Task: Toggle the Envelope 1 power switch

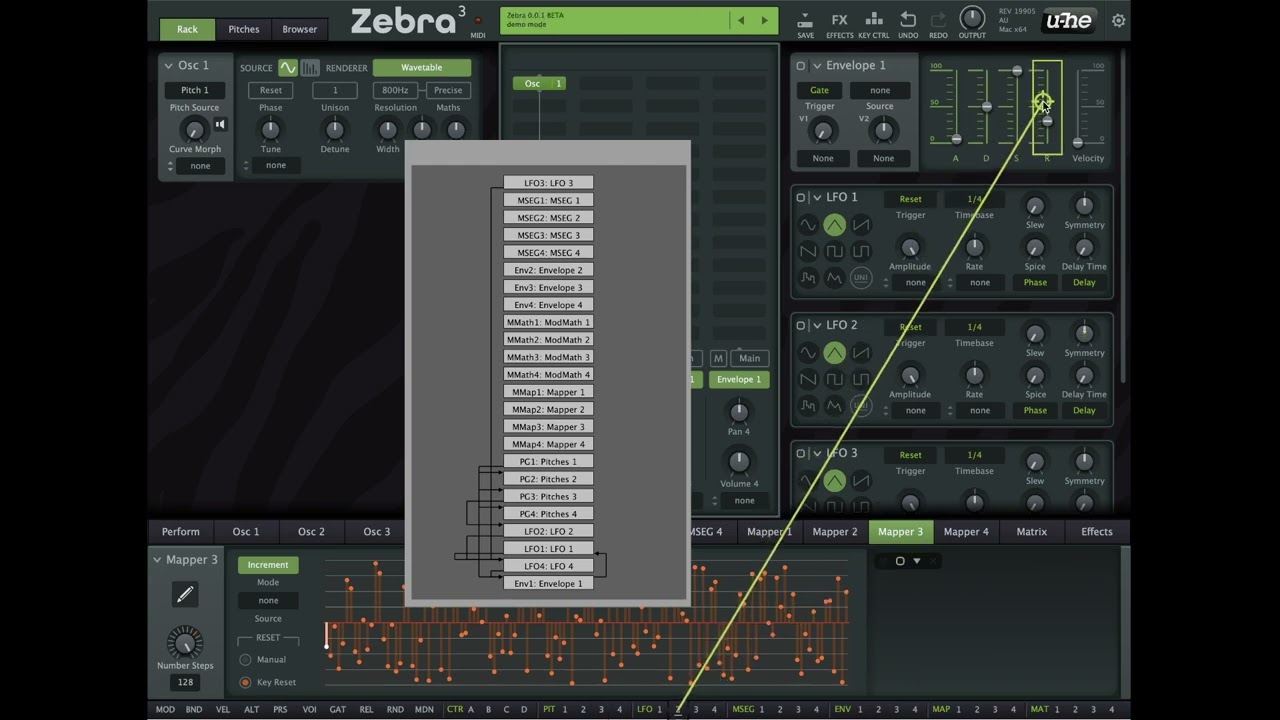Action: pyautogui.click(x=801, y=66)
